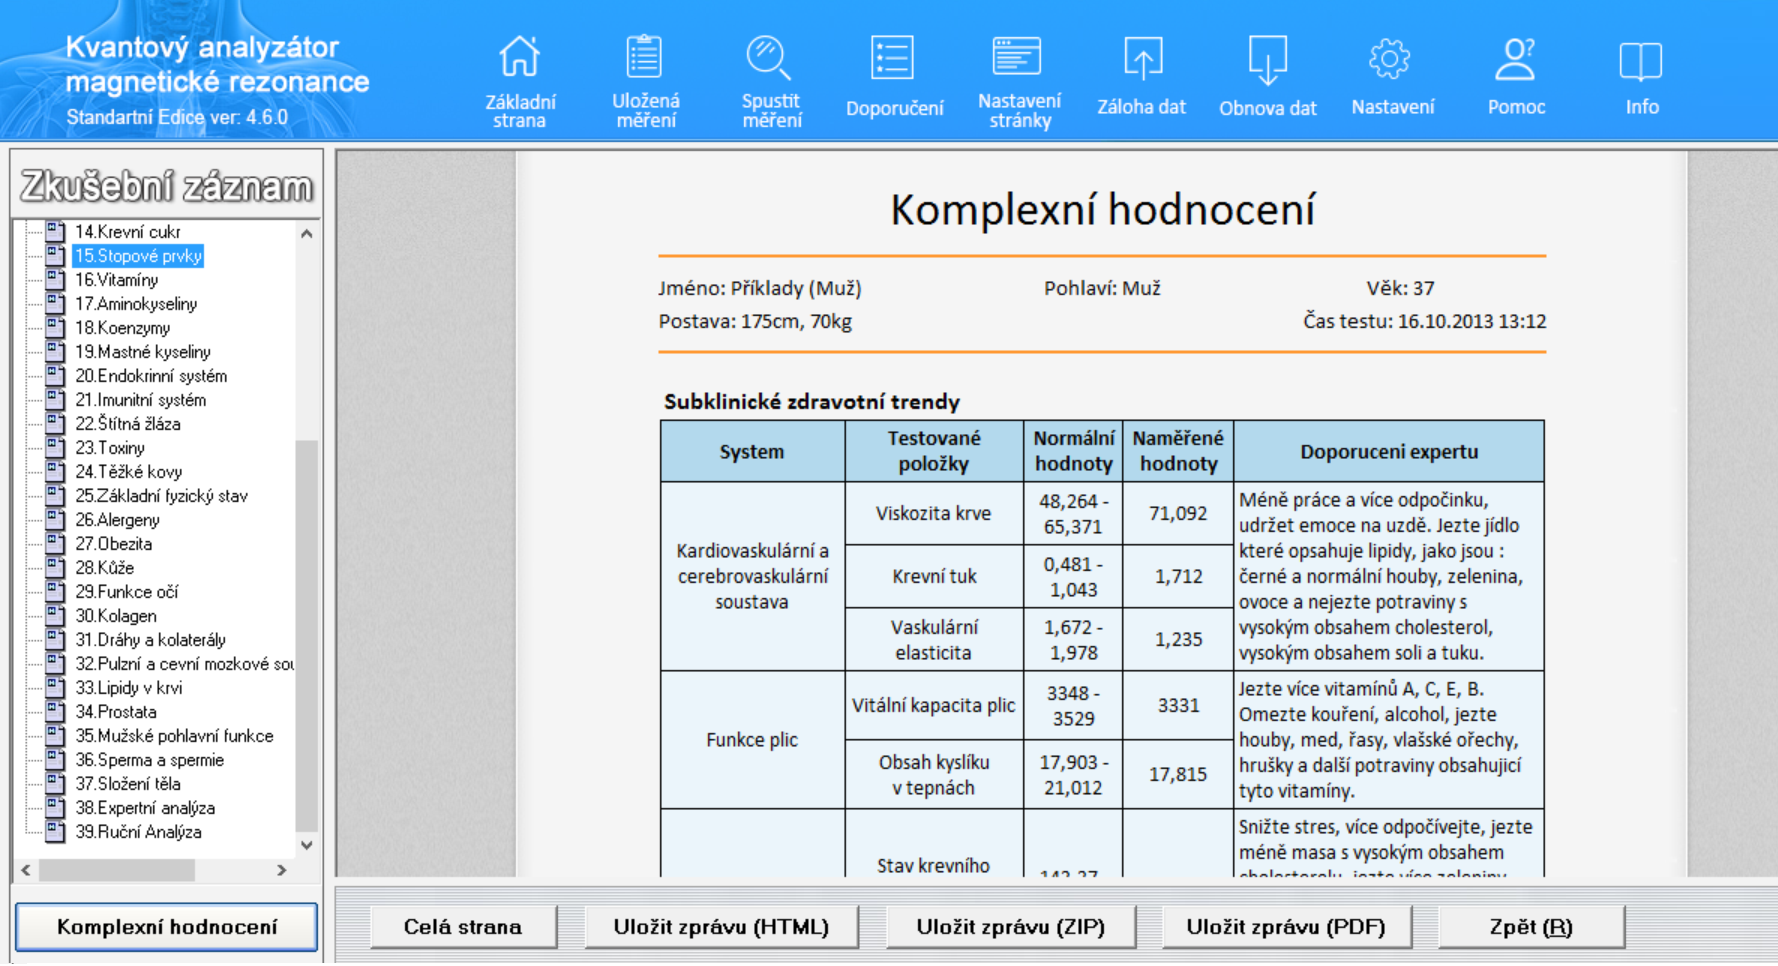The height and width of the screenshot is (966, 1778).
Task: Click tree horizontal scroll right arrow
Action: click(282, 870)
